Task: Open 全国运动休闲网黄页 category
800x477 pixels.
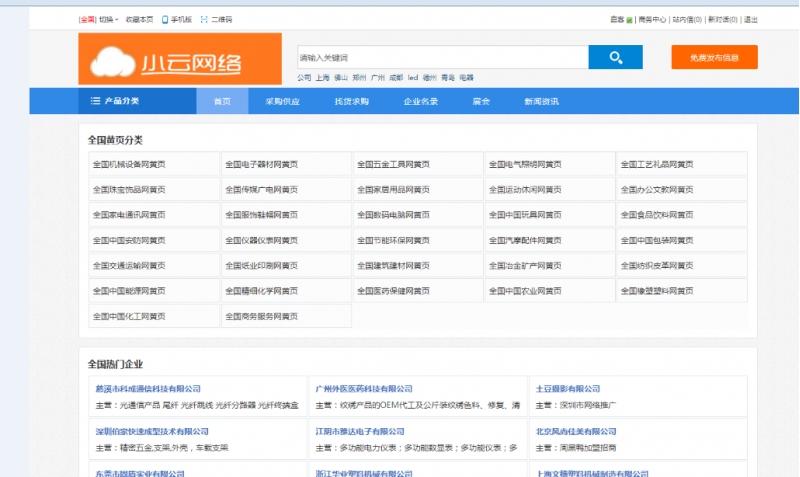Action: click(x=525, y=189)
